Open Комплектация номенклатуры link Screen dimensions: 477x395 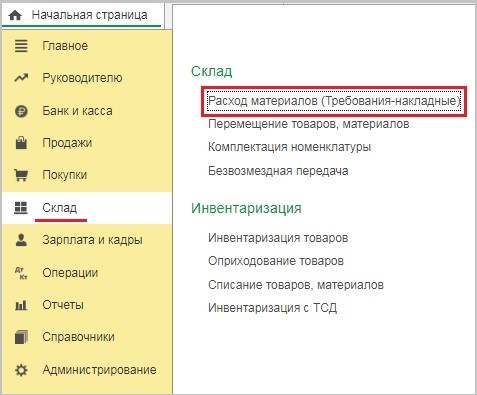(x=289, y=147)
